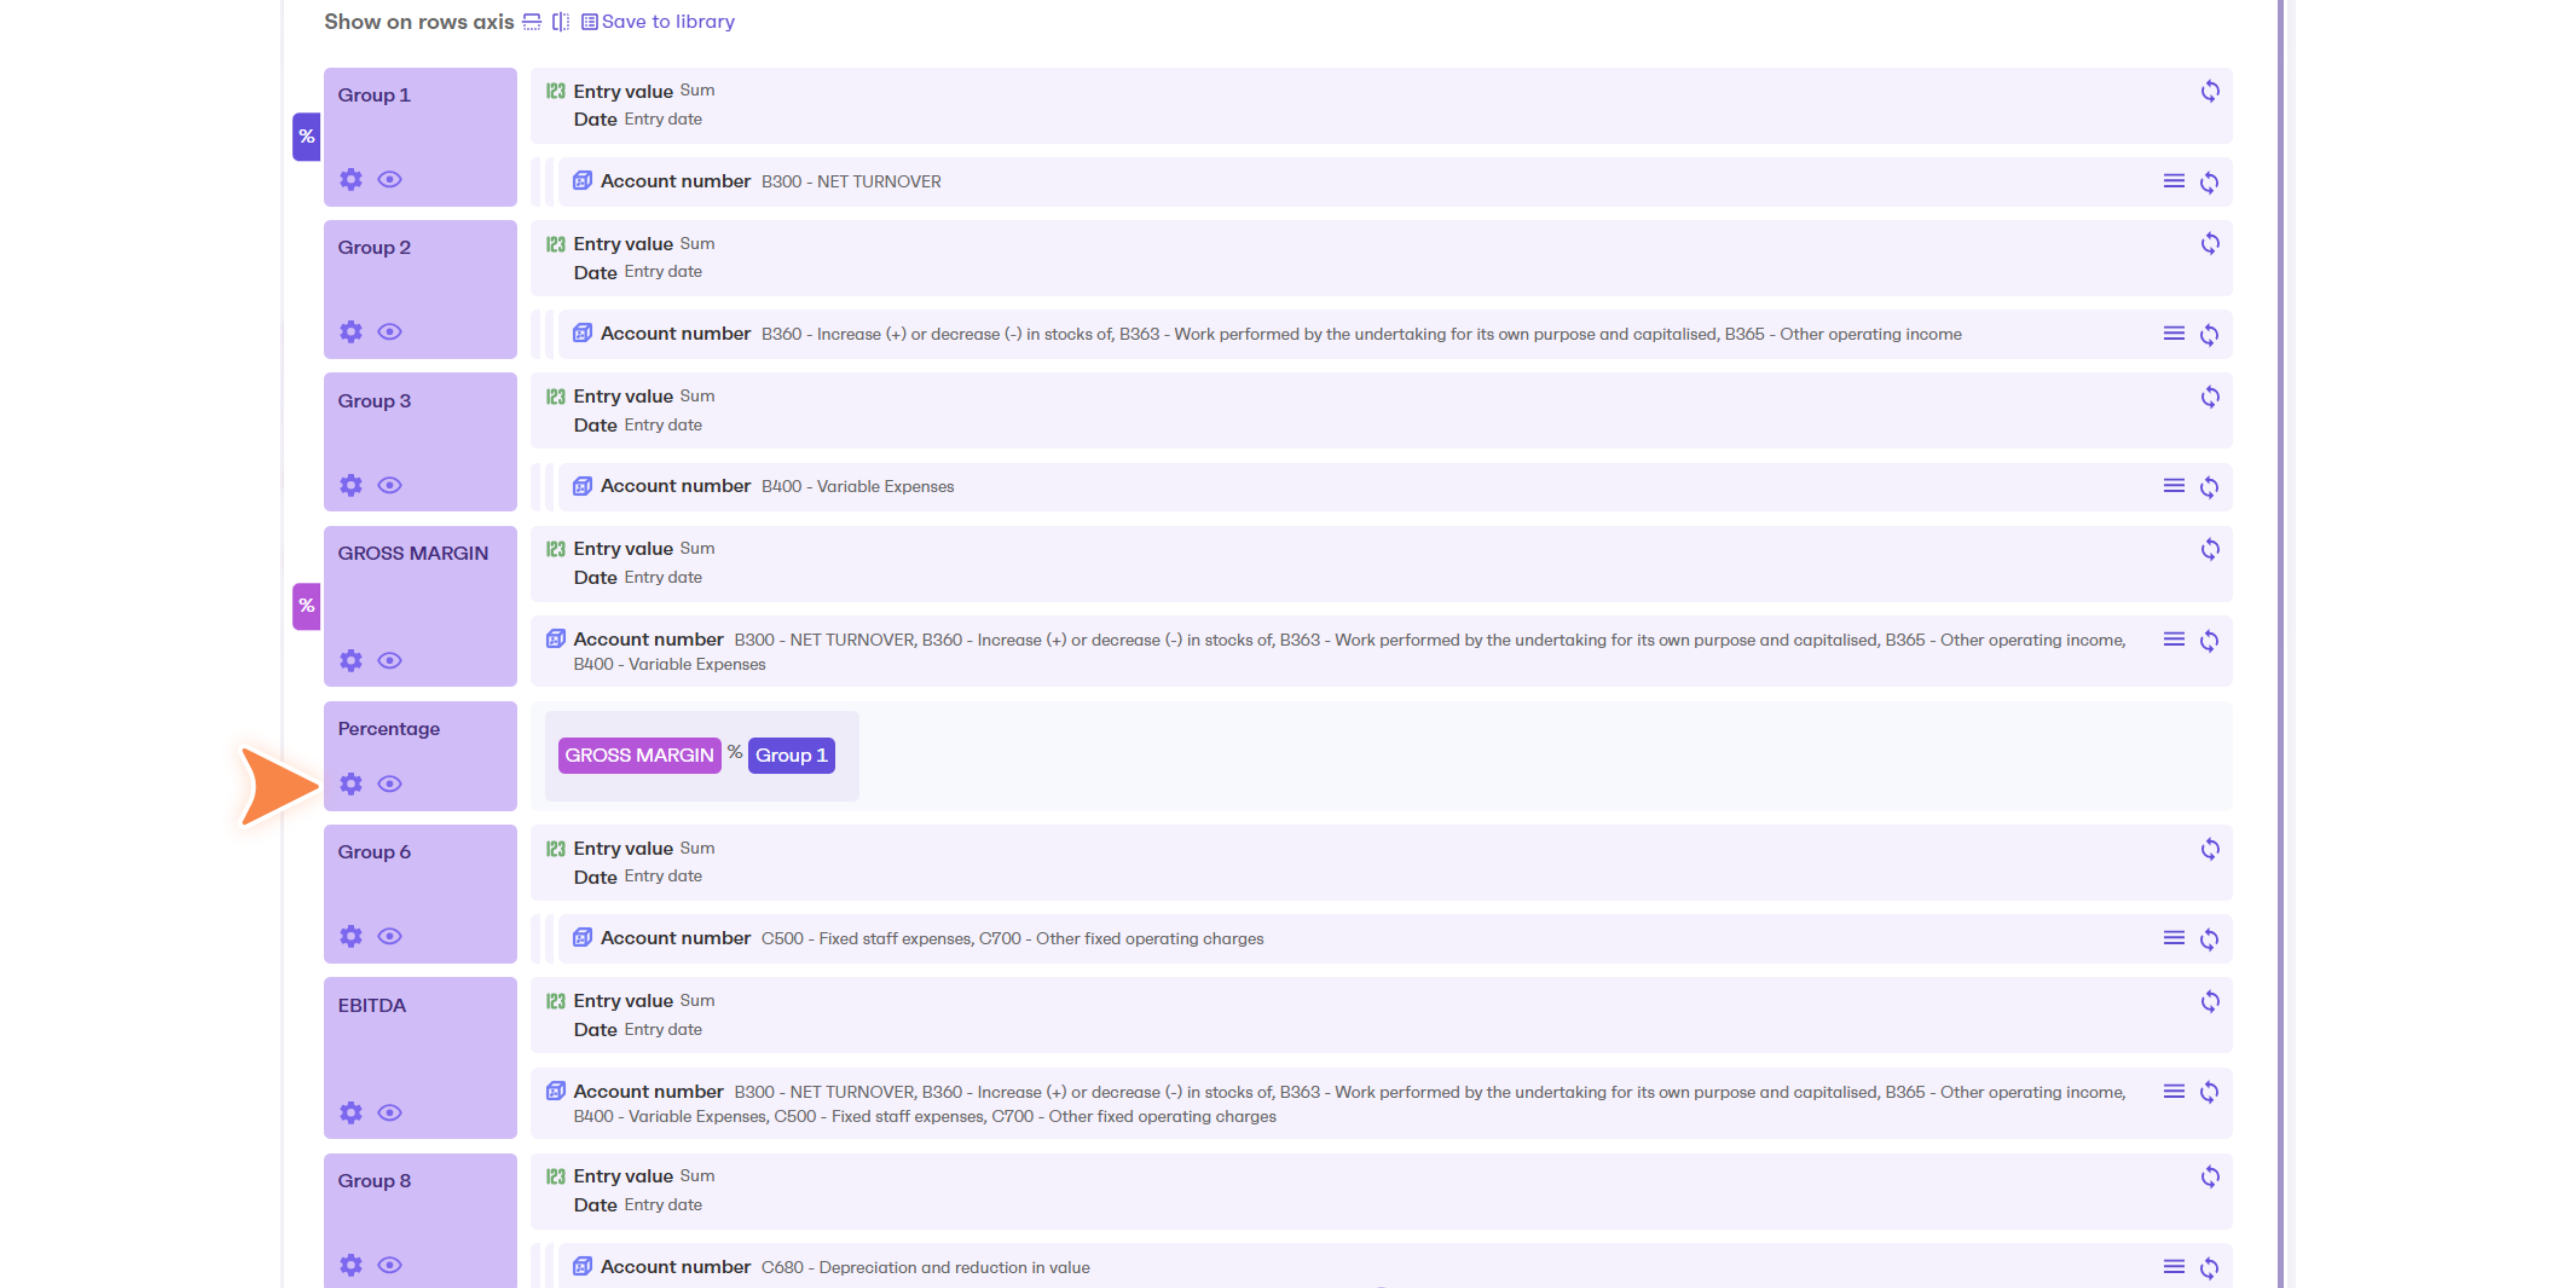
Task: Select the Group 2 label
Action: point(374,247)
